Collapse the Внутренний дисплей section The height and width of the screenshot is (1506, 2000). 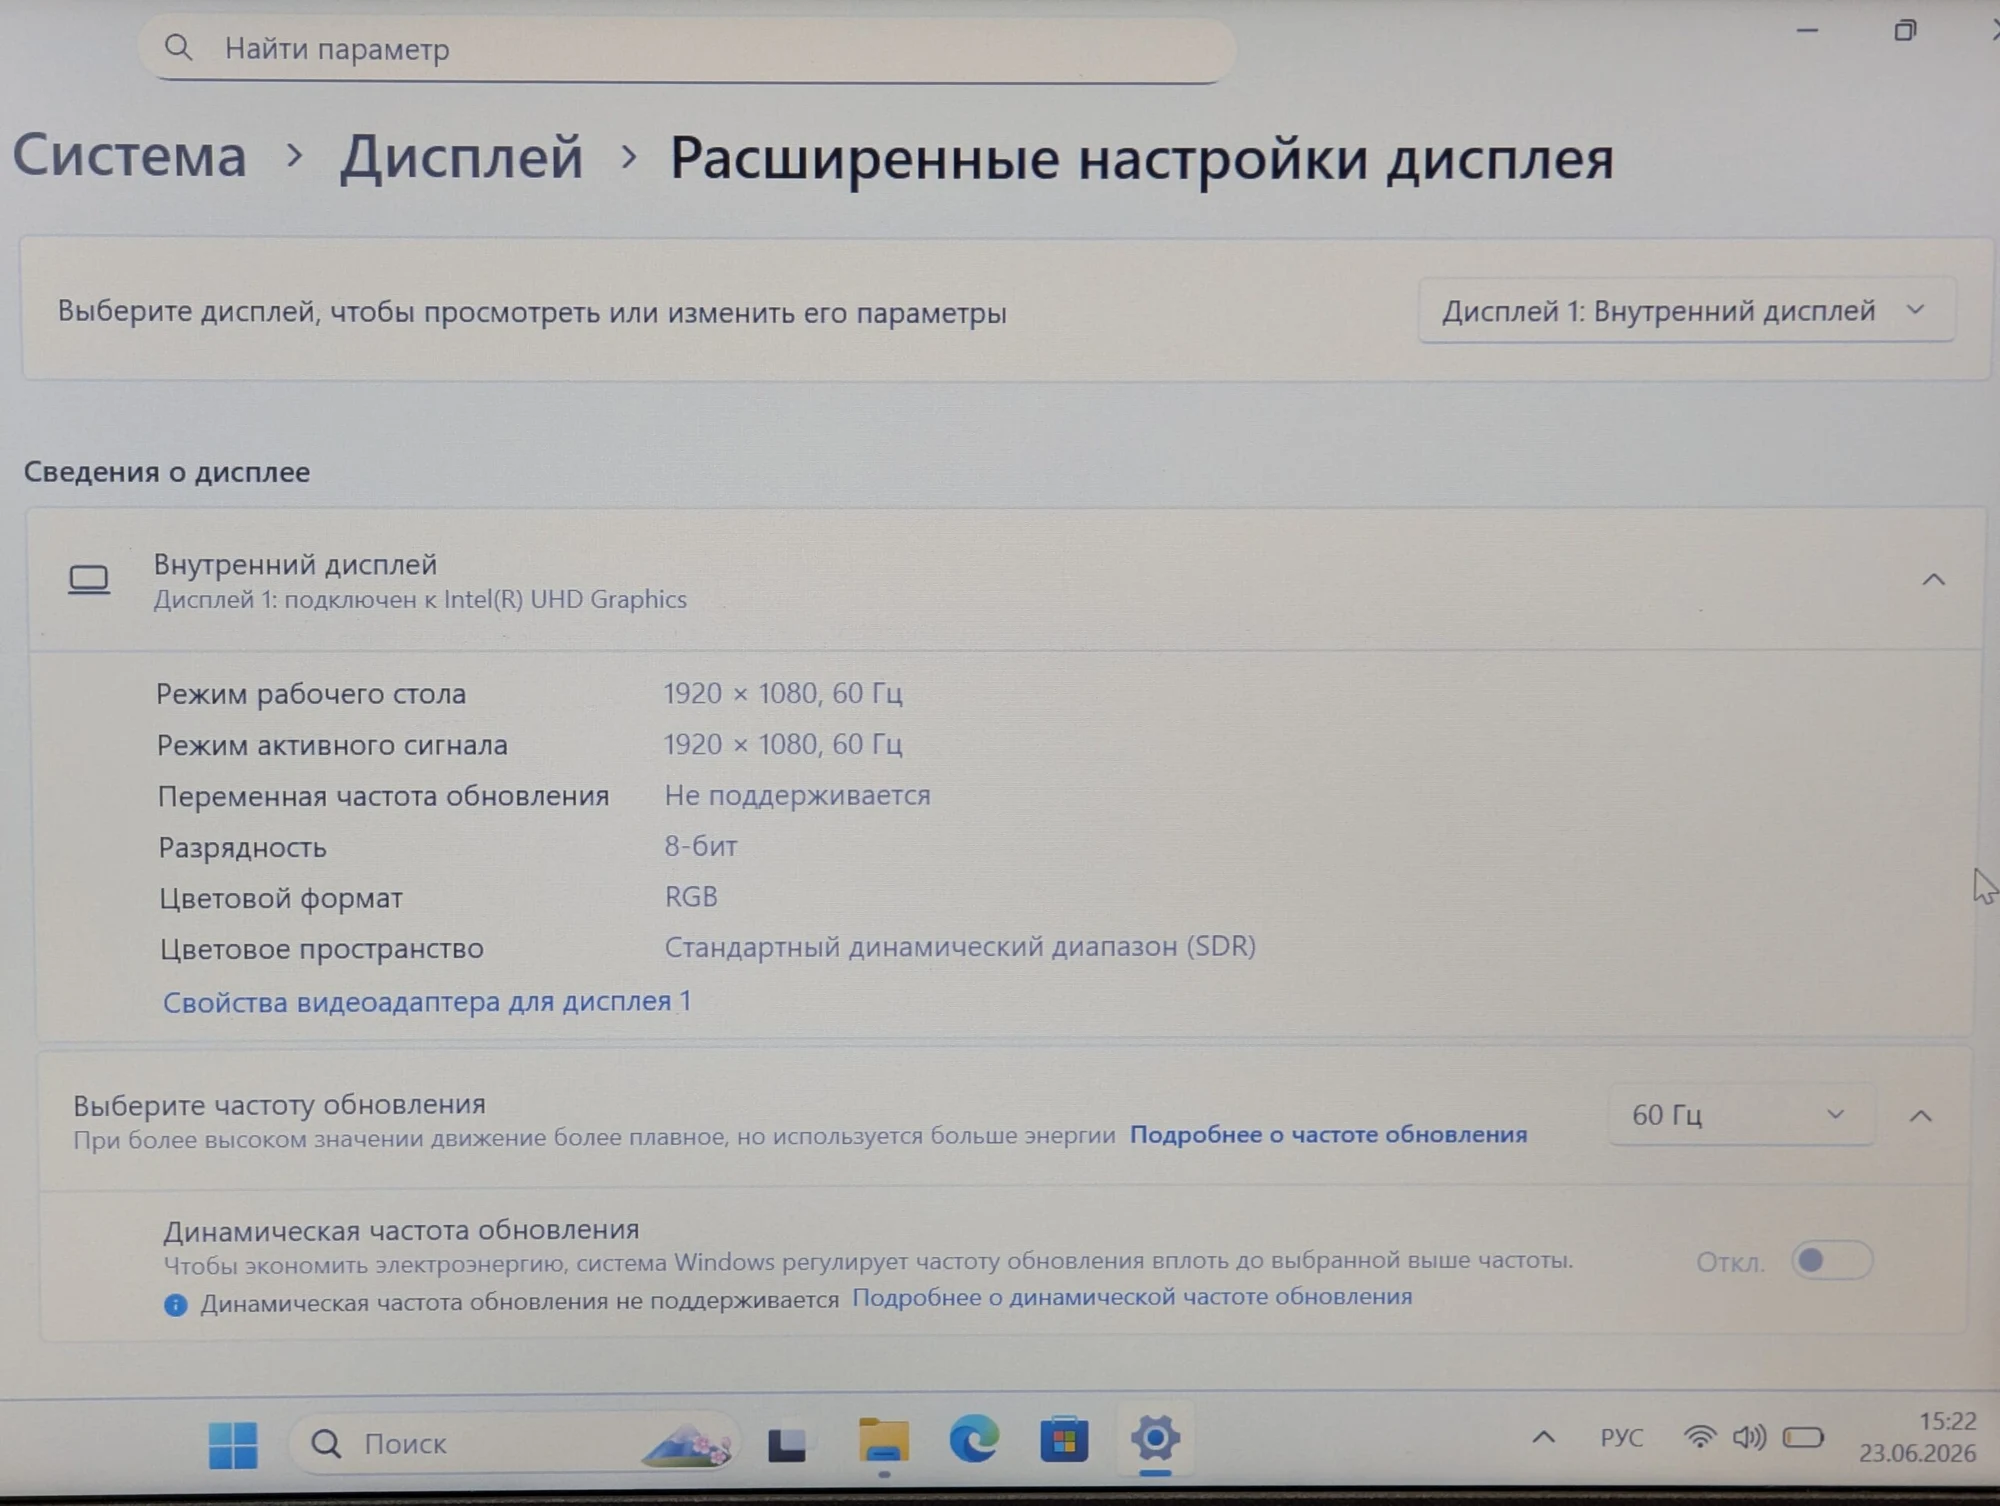(1933, 580)
